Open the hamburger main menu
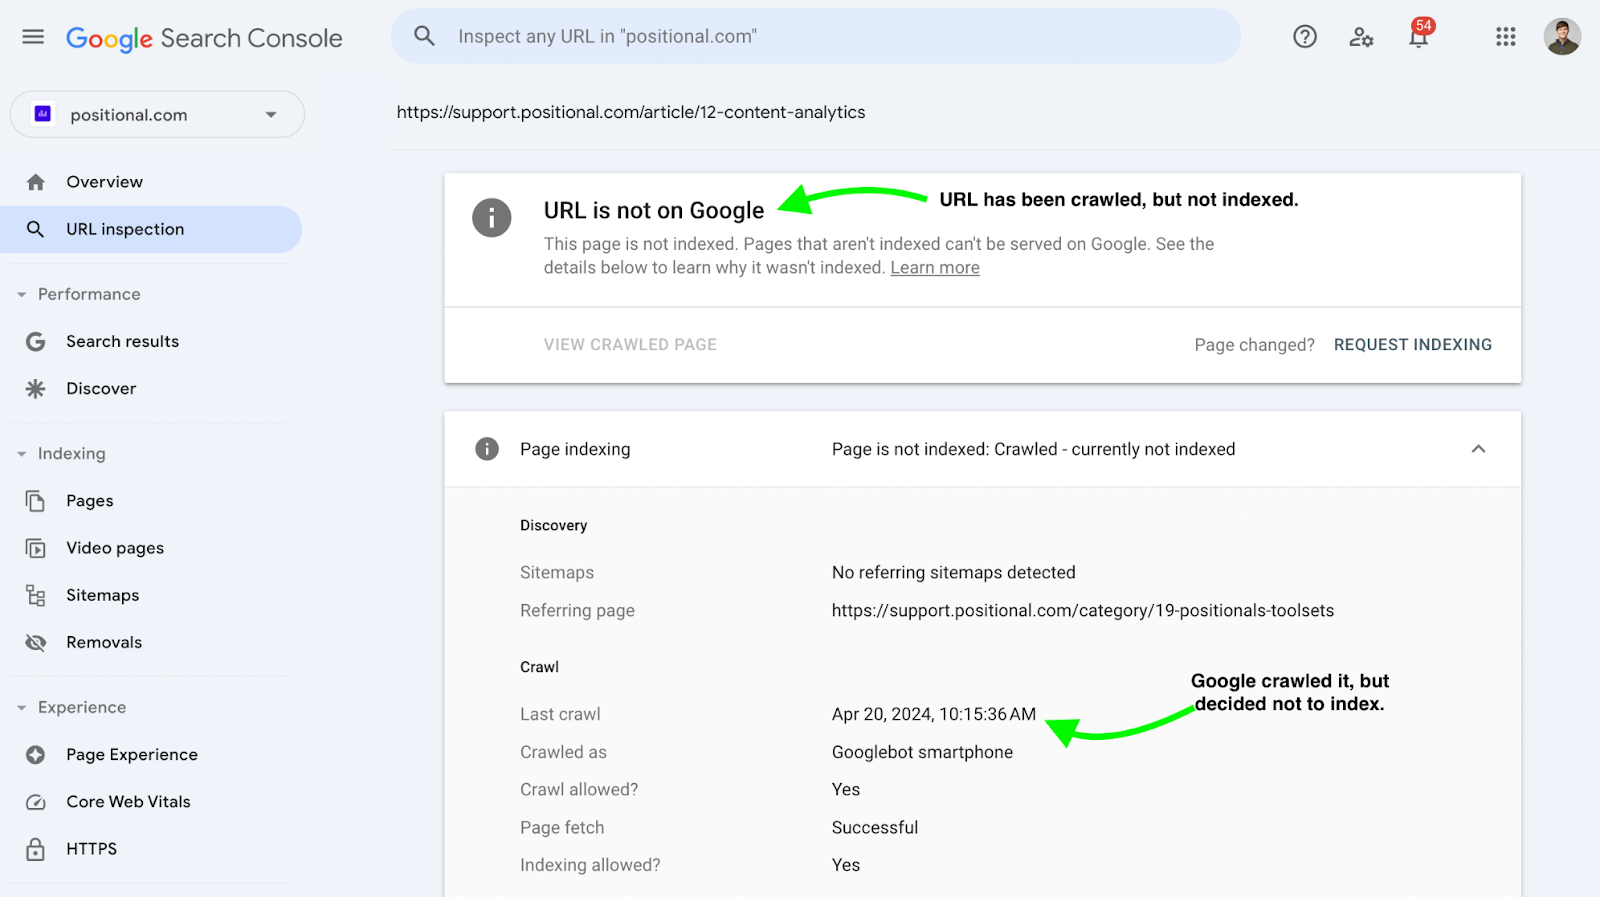Screen dimensions: 1600x897 click(33, 37)
